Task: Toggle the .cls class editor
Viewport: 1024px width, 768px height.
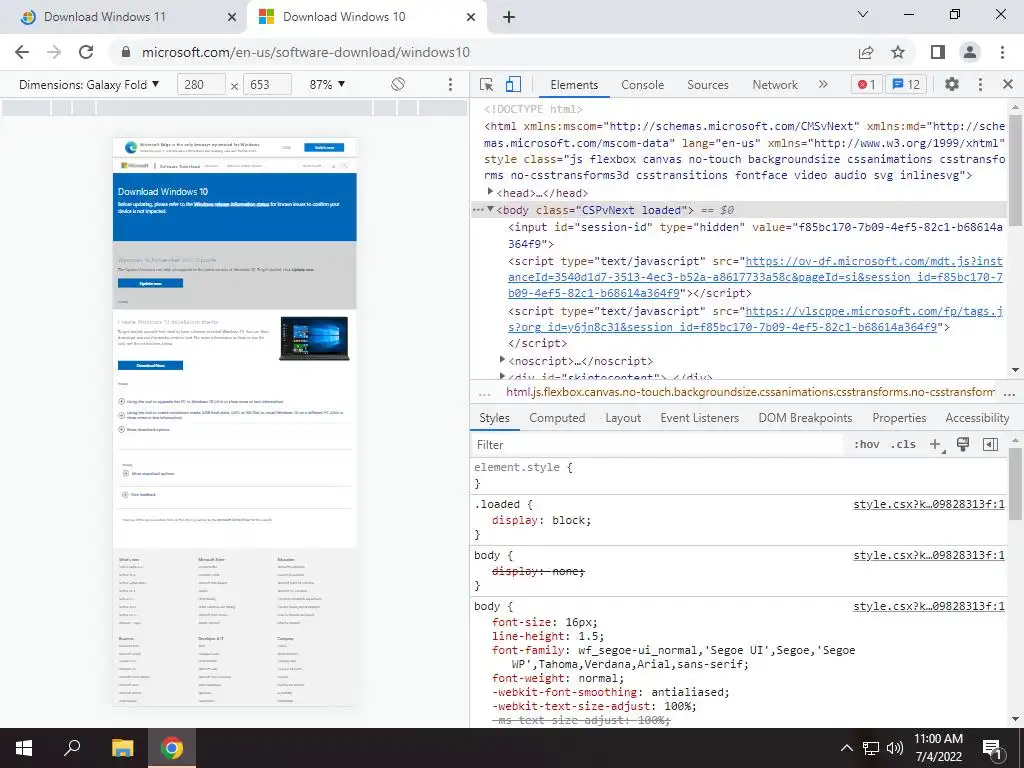Action: click(x=903, y=444)
